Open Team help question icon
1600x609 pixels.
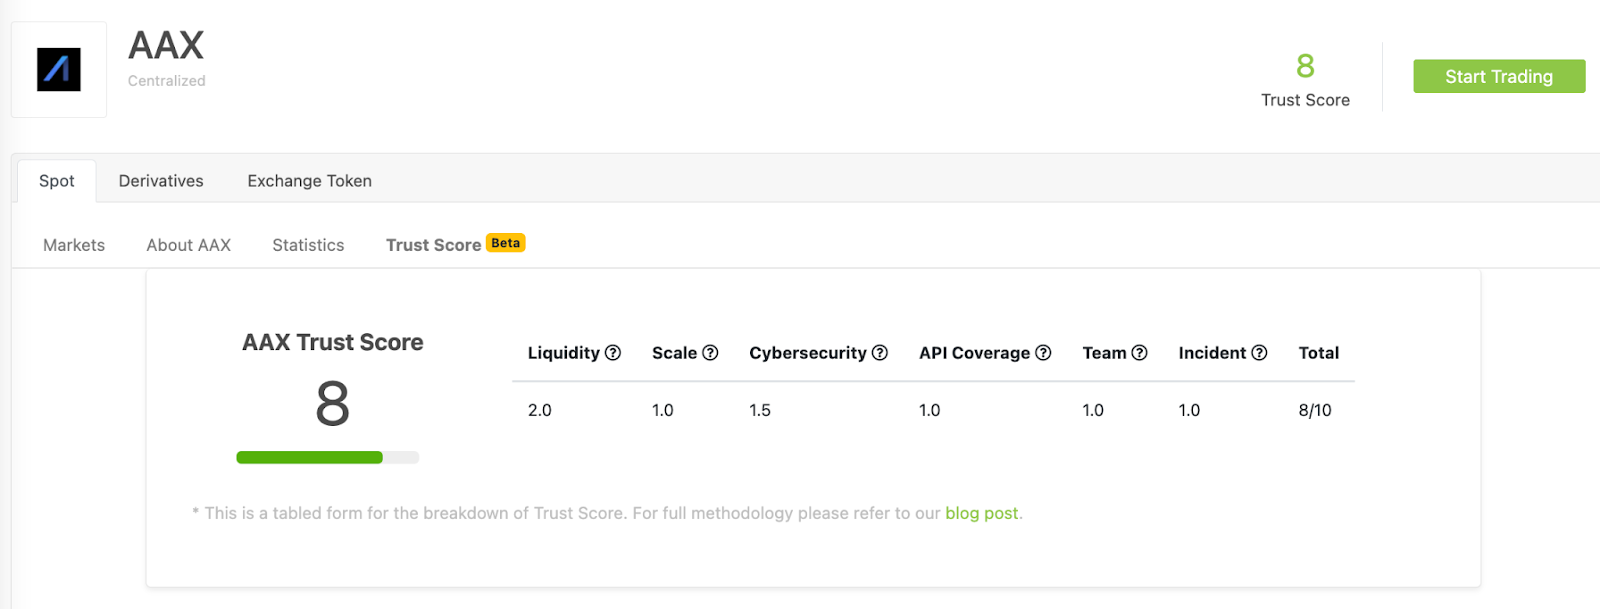1139,353
